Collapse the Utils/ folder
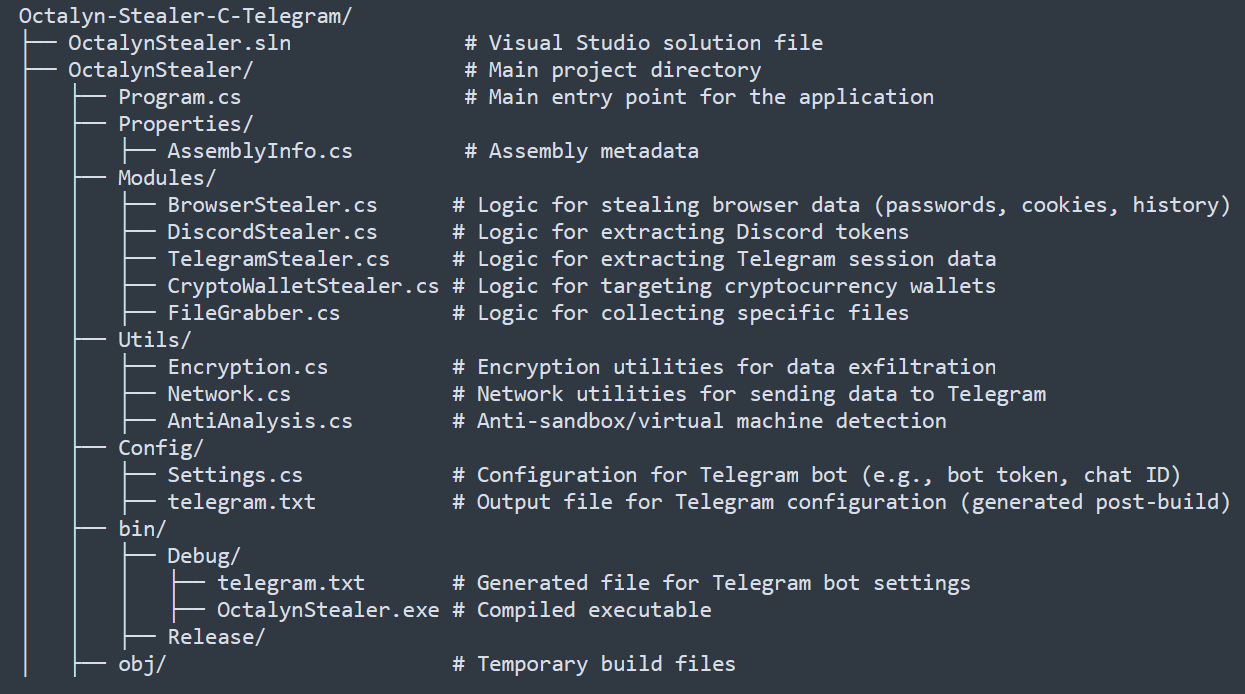Viewport: 1245px width, 694px height. pyautogui.click(x=154, y=340)
